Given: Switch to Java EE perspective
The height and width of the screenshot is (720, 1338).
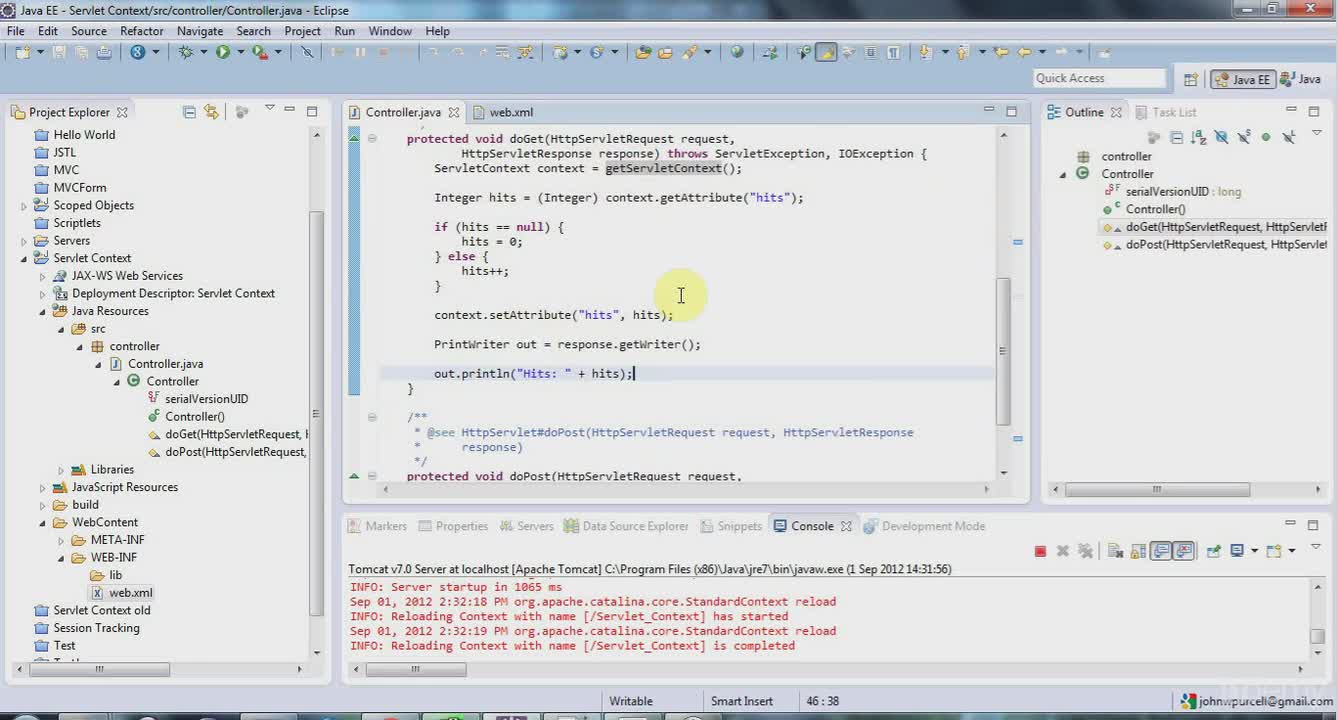Looking at the screenshot, I should click(1242, 79).
